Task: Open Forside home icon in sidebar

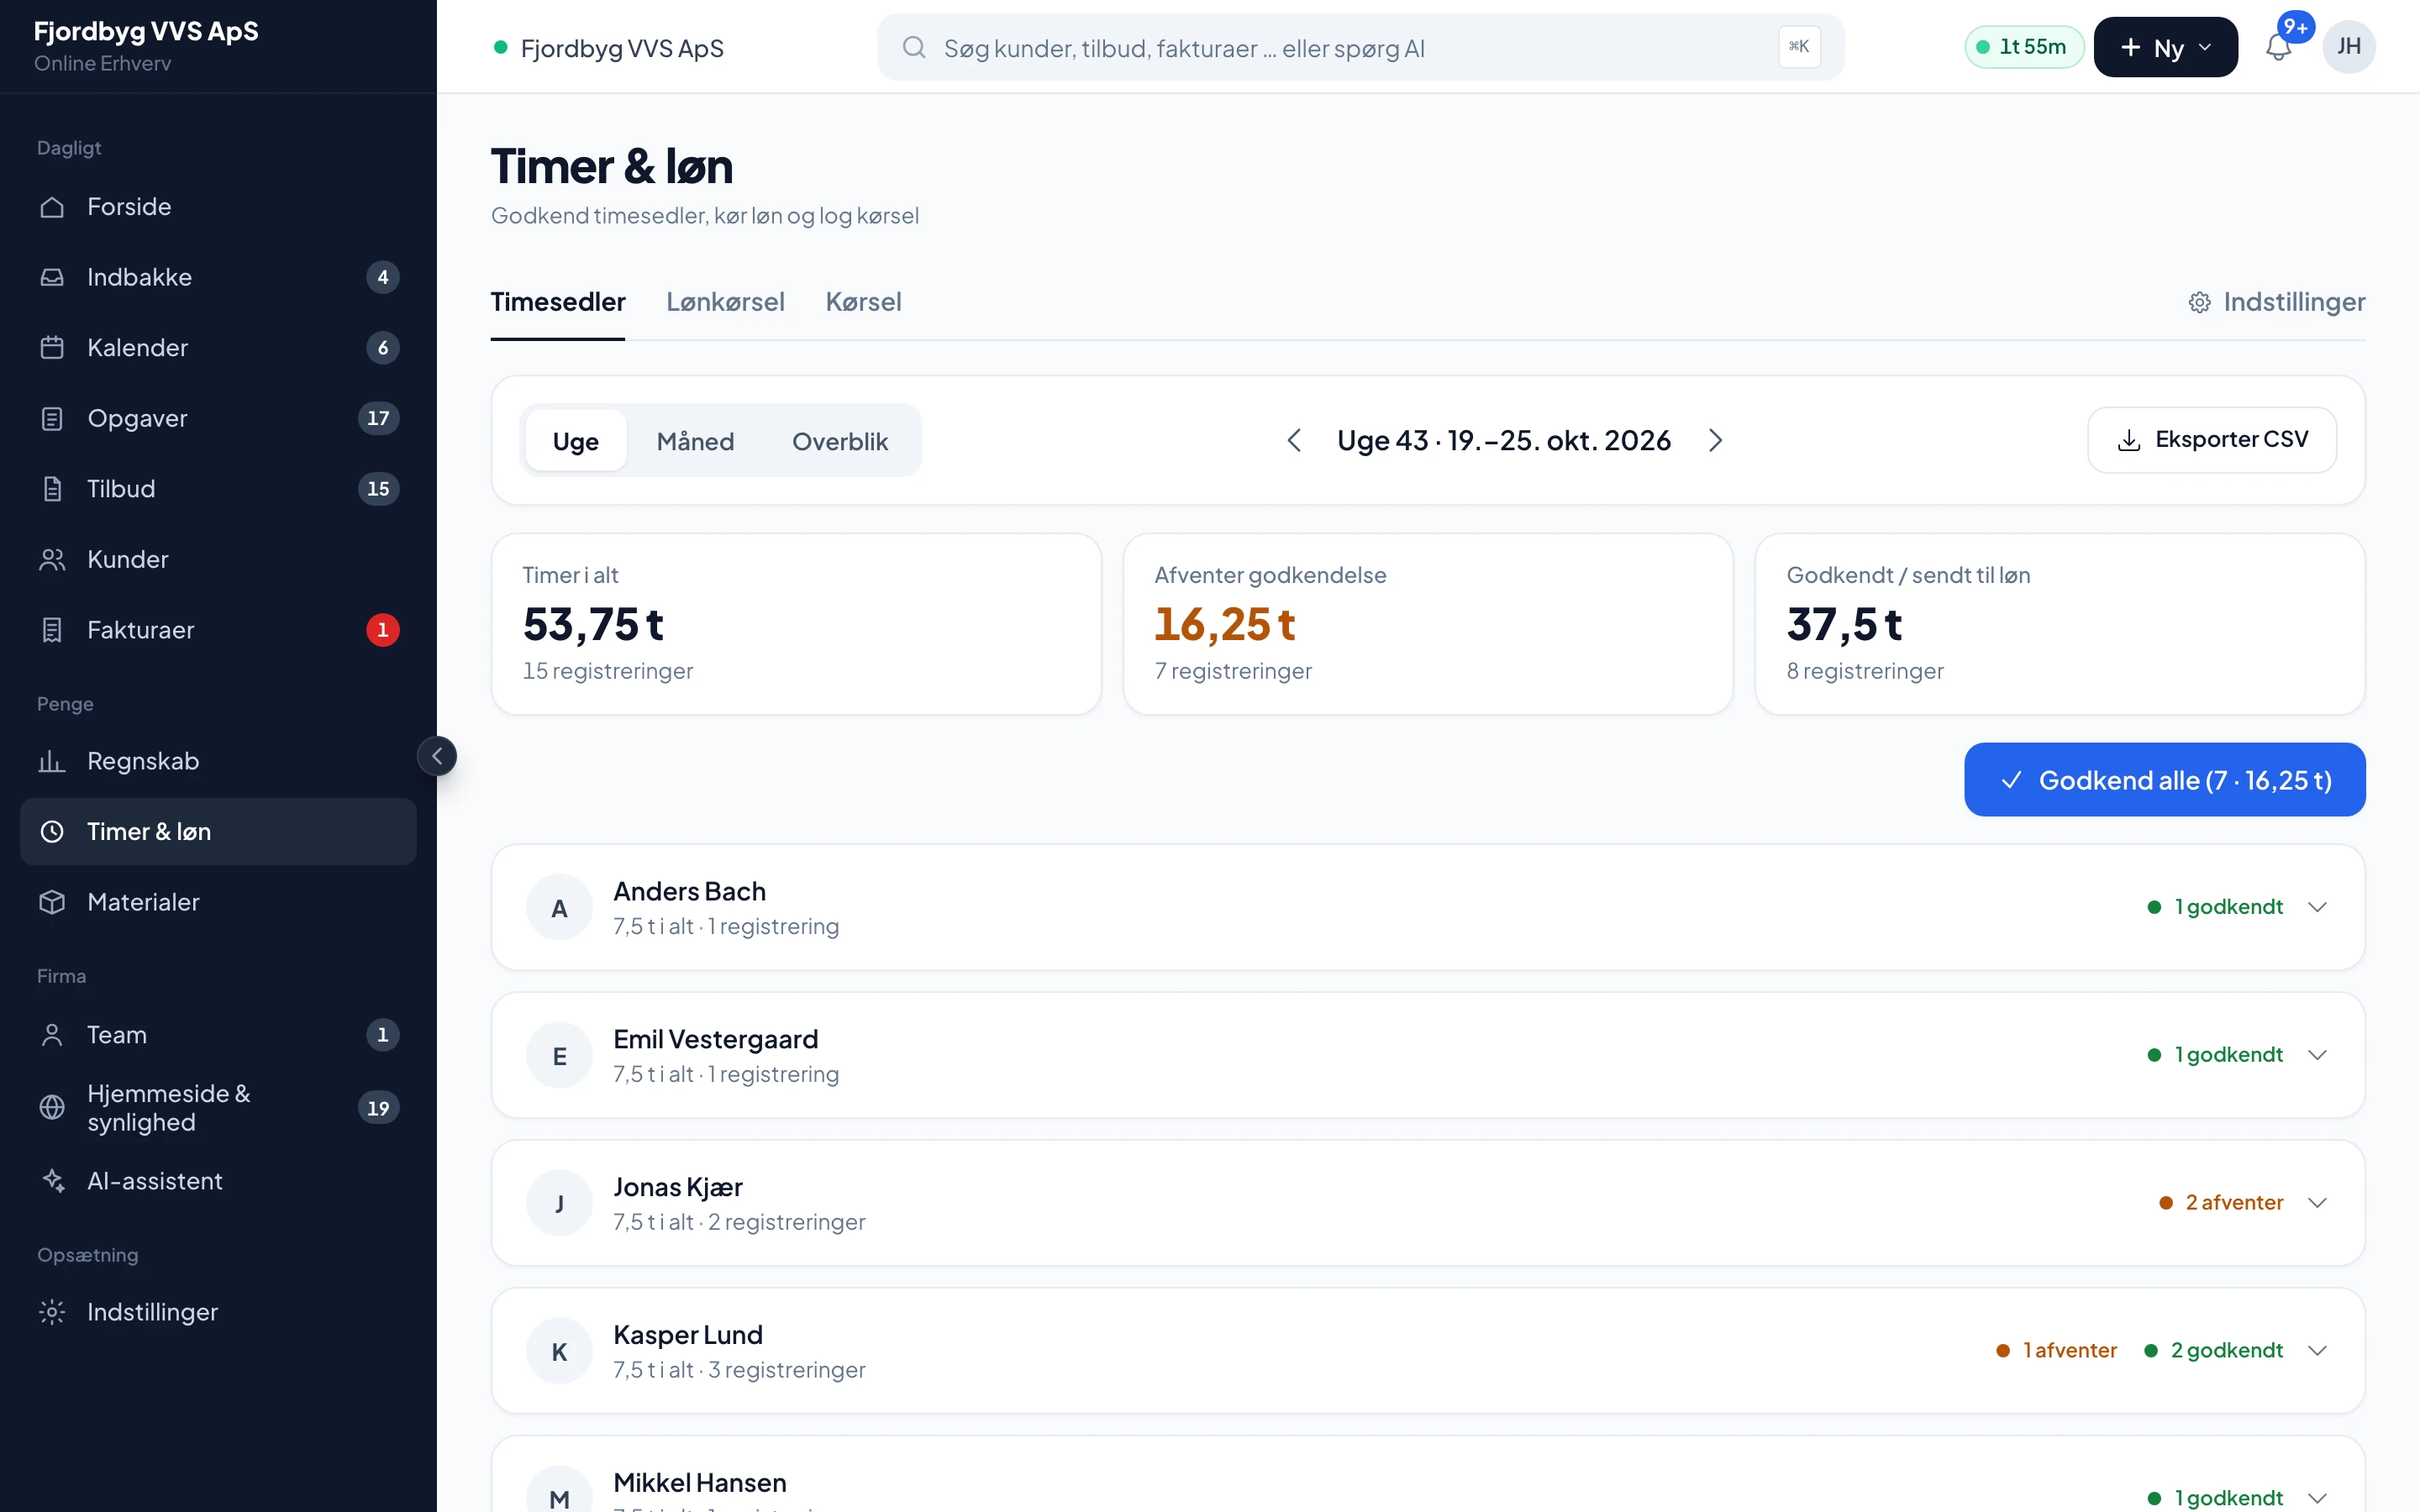Action: pyautogui.click(x=52, y=207)
